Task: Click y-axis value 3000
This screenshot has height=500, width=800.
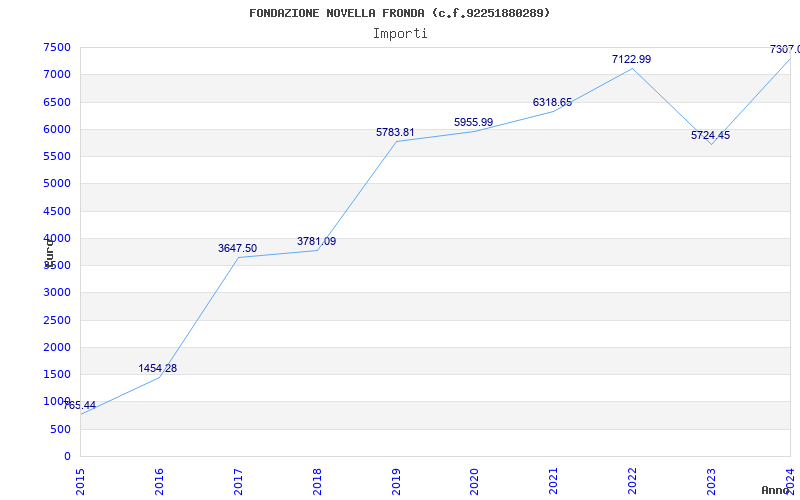Action: (x=57, y=293)
